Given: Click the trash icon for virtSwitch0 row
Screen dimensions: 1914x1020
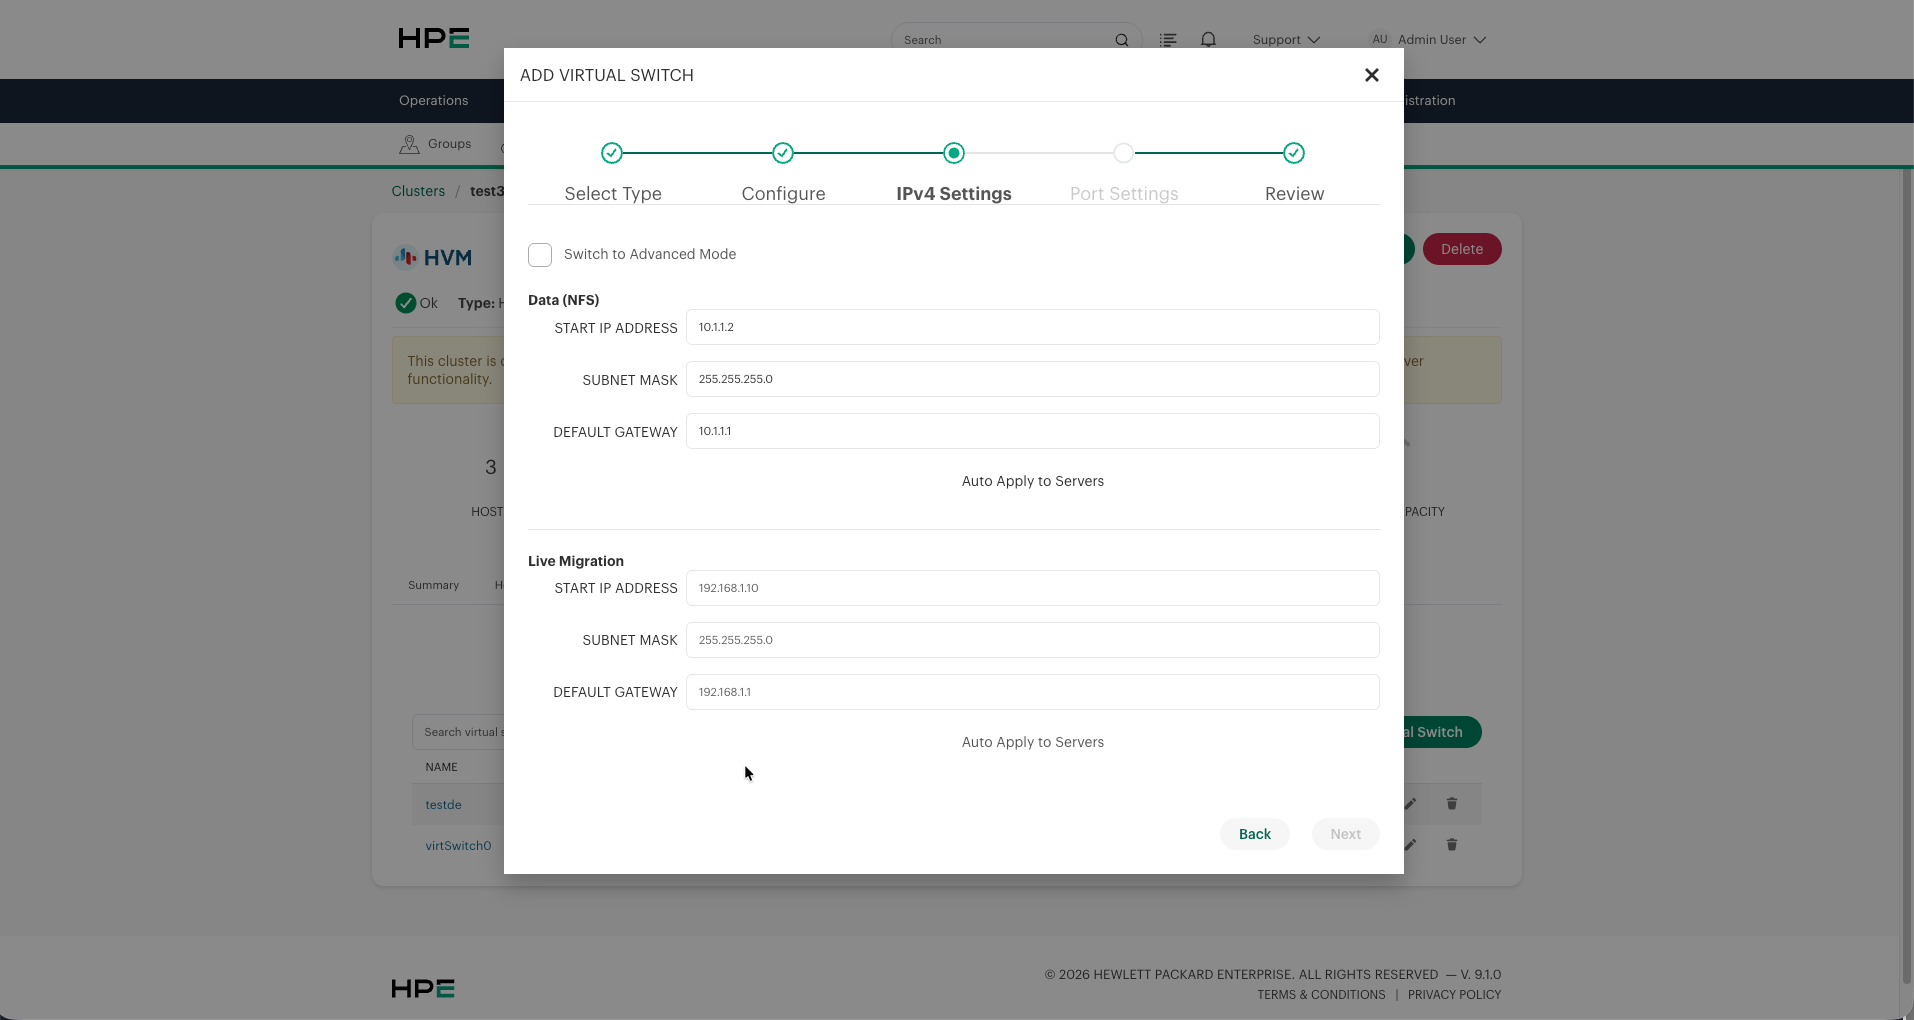Looking at the screenshot, I should (1452, 845).
